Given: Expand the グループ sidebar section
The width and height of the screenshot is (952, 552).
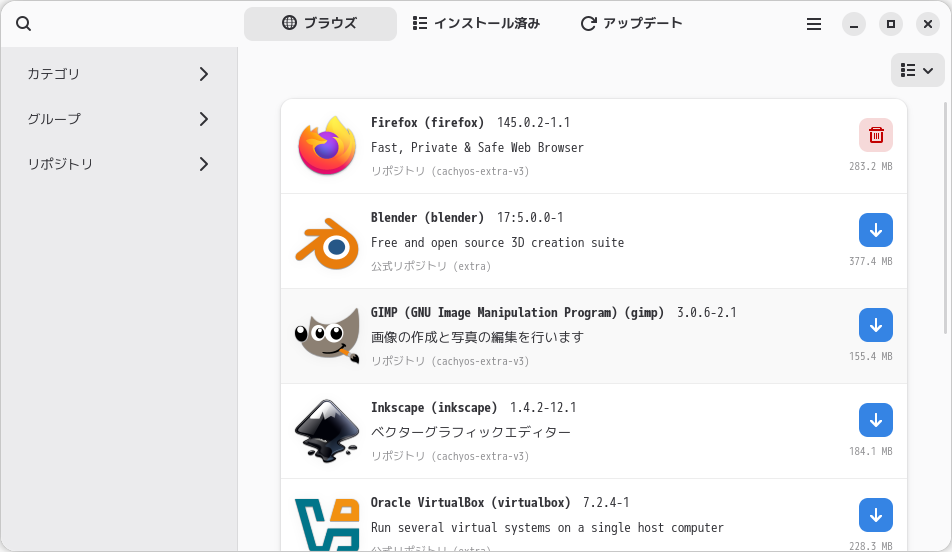Looking at the screenshot, I should pyautogui.click(x=118, y=119).
